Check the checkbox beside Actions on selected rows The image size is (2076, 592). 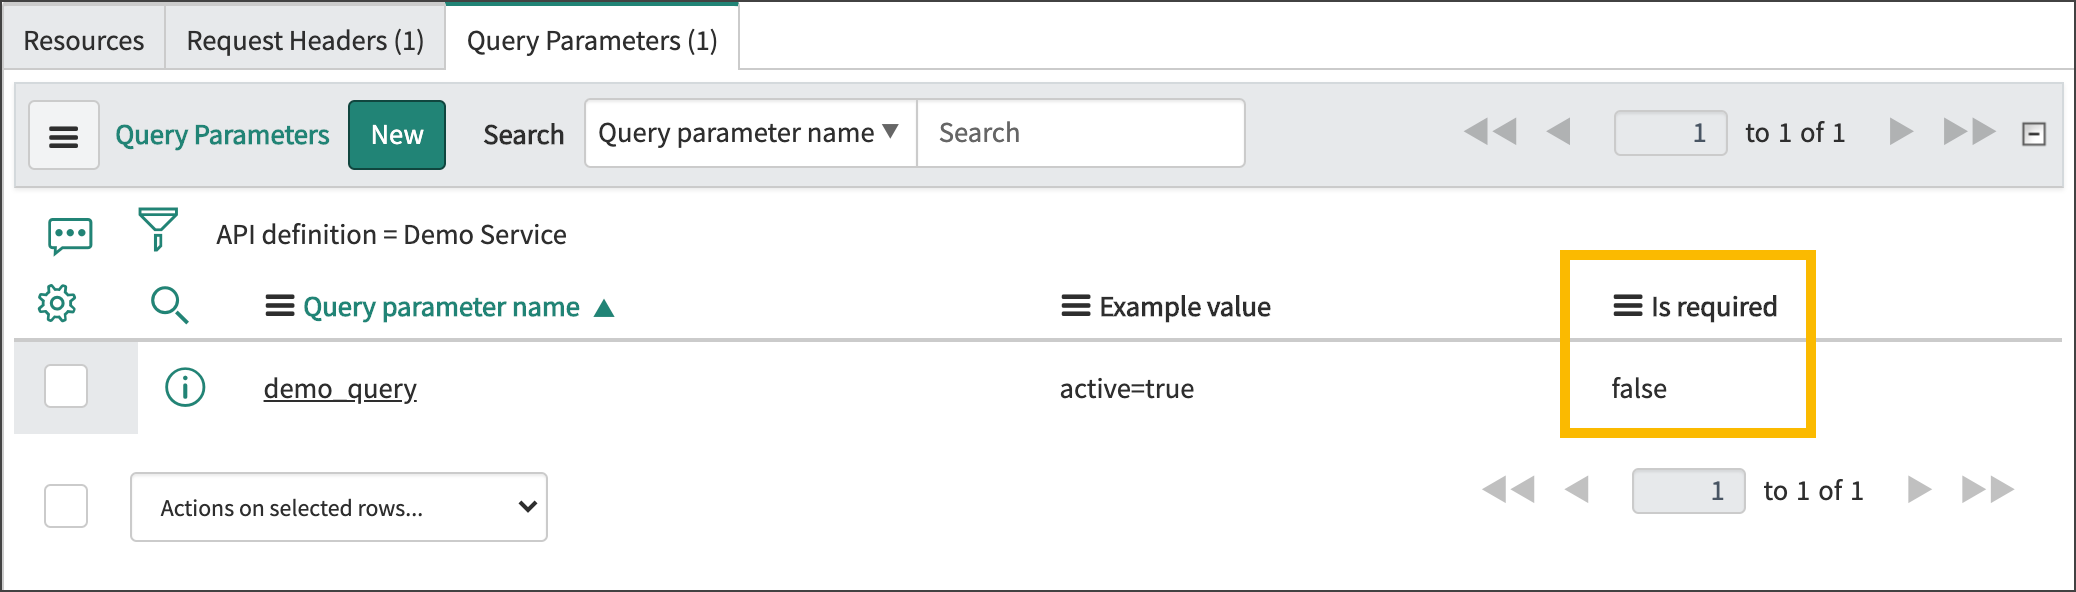(65, 507)
